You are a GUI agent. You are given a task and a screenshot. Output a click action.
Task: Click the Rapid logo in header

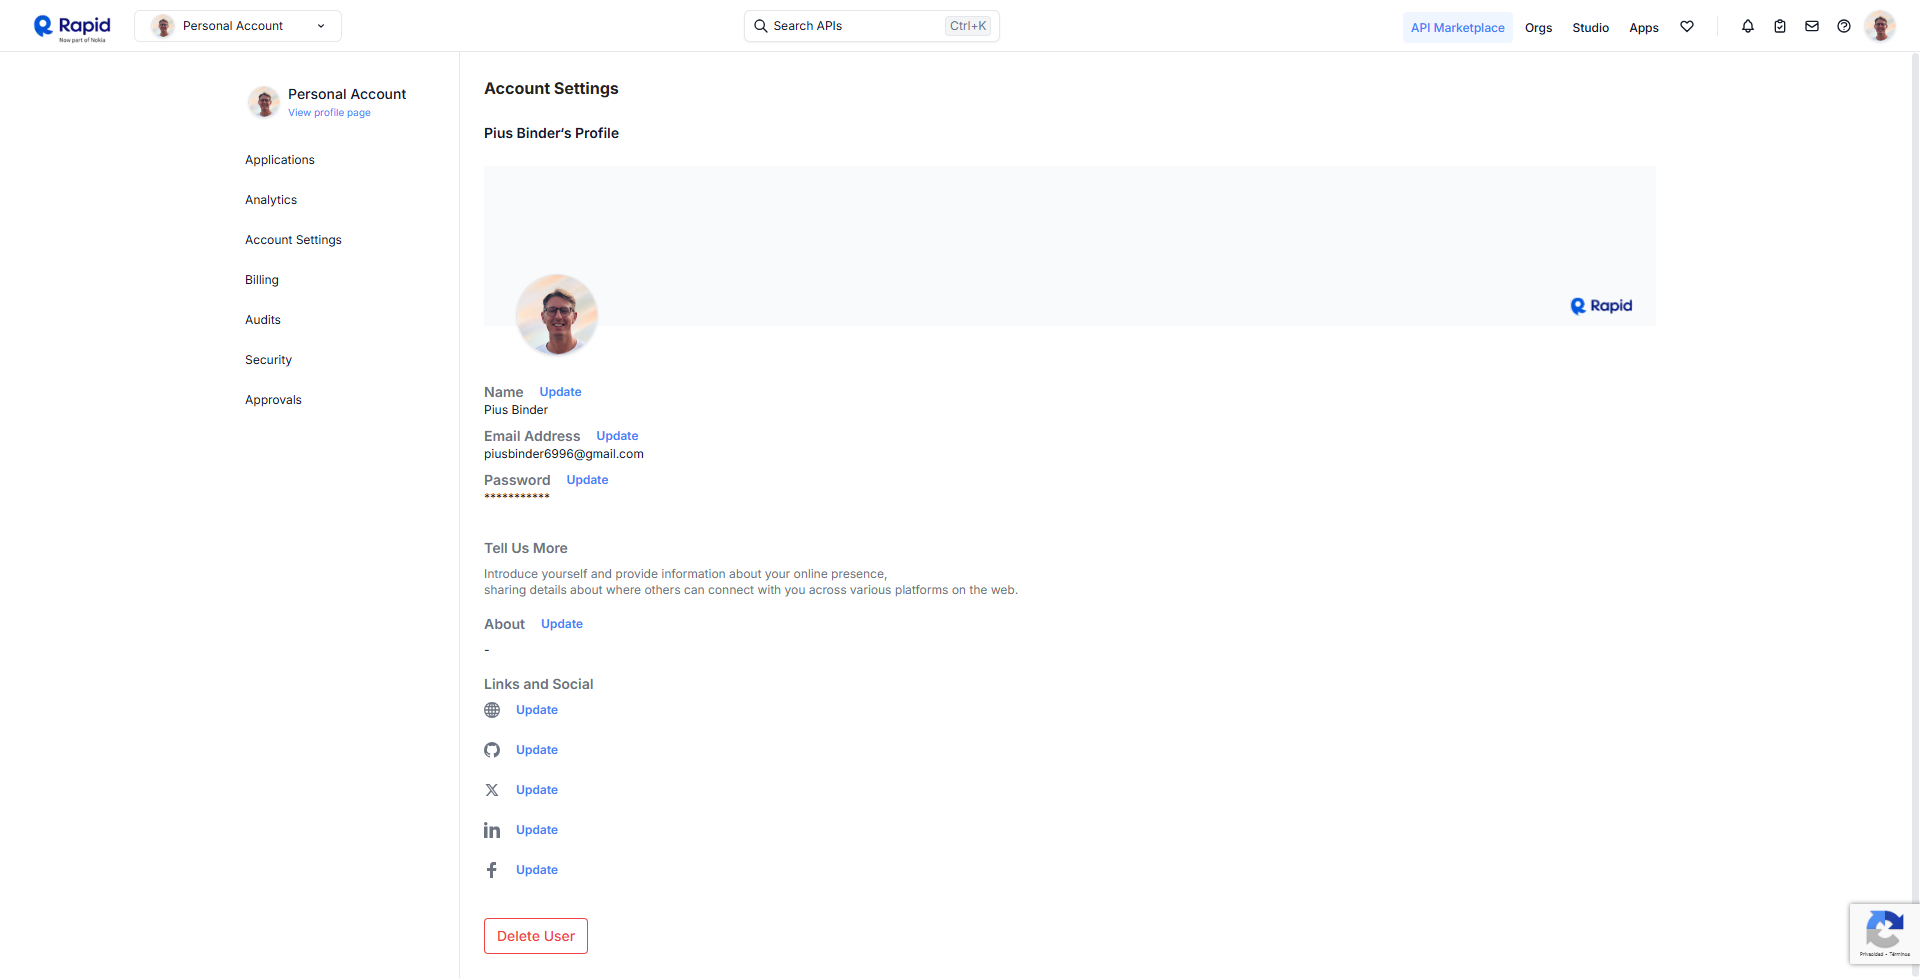[72, 27]
